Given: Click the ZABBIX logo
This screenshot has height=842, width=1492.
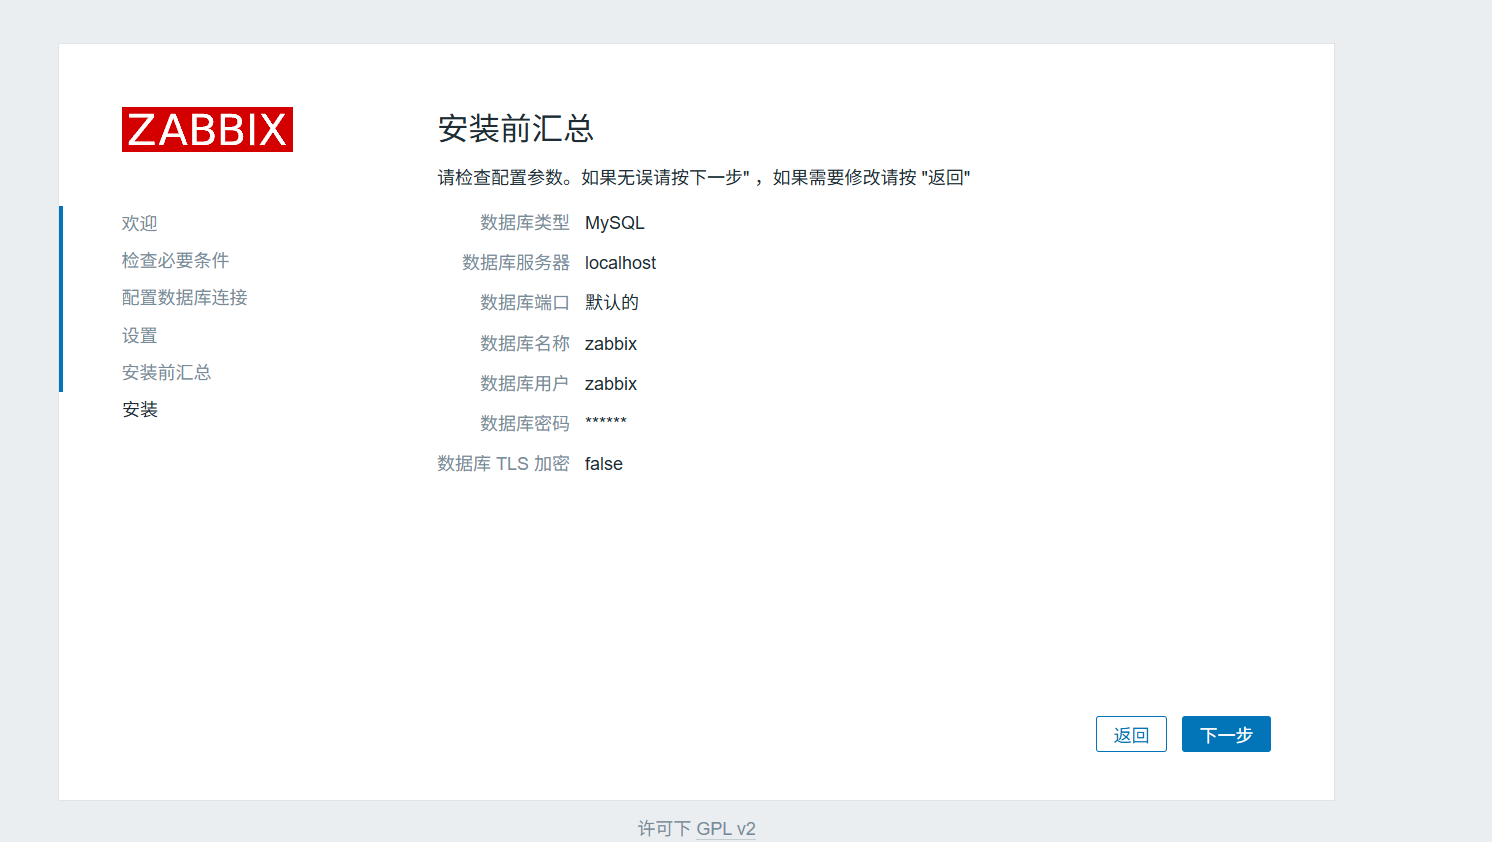Looking at the screenshot, I should 207,130.
